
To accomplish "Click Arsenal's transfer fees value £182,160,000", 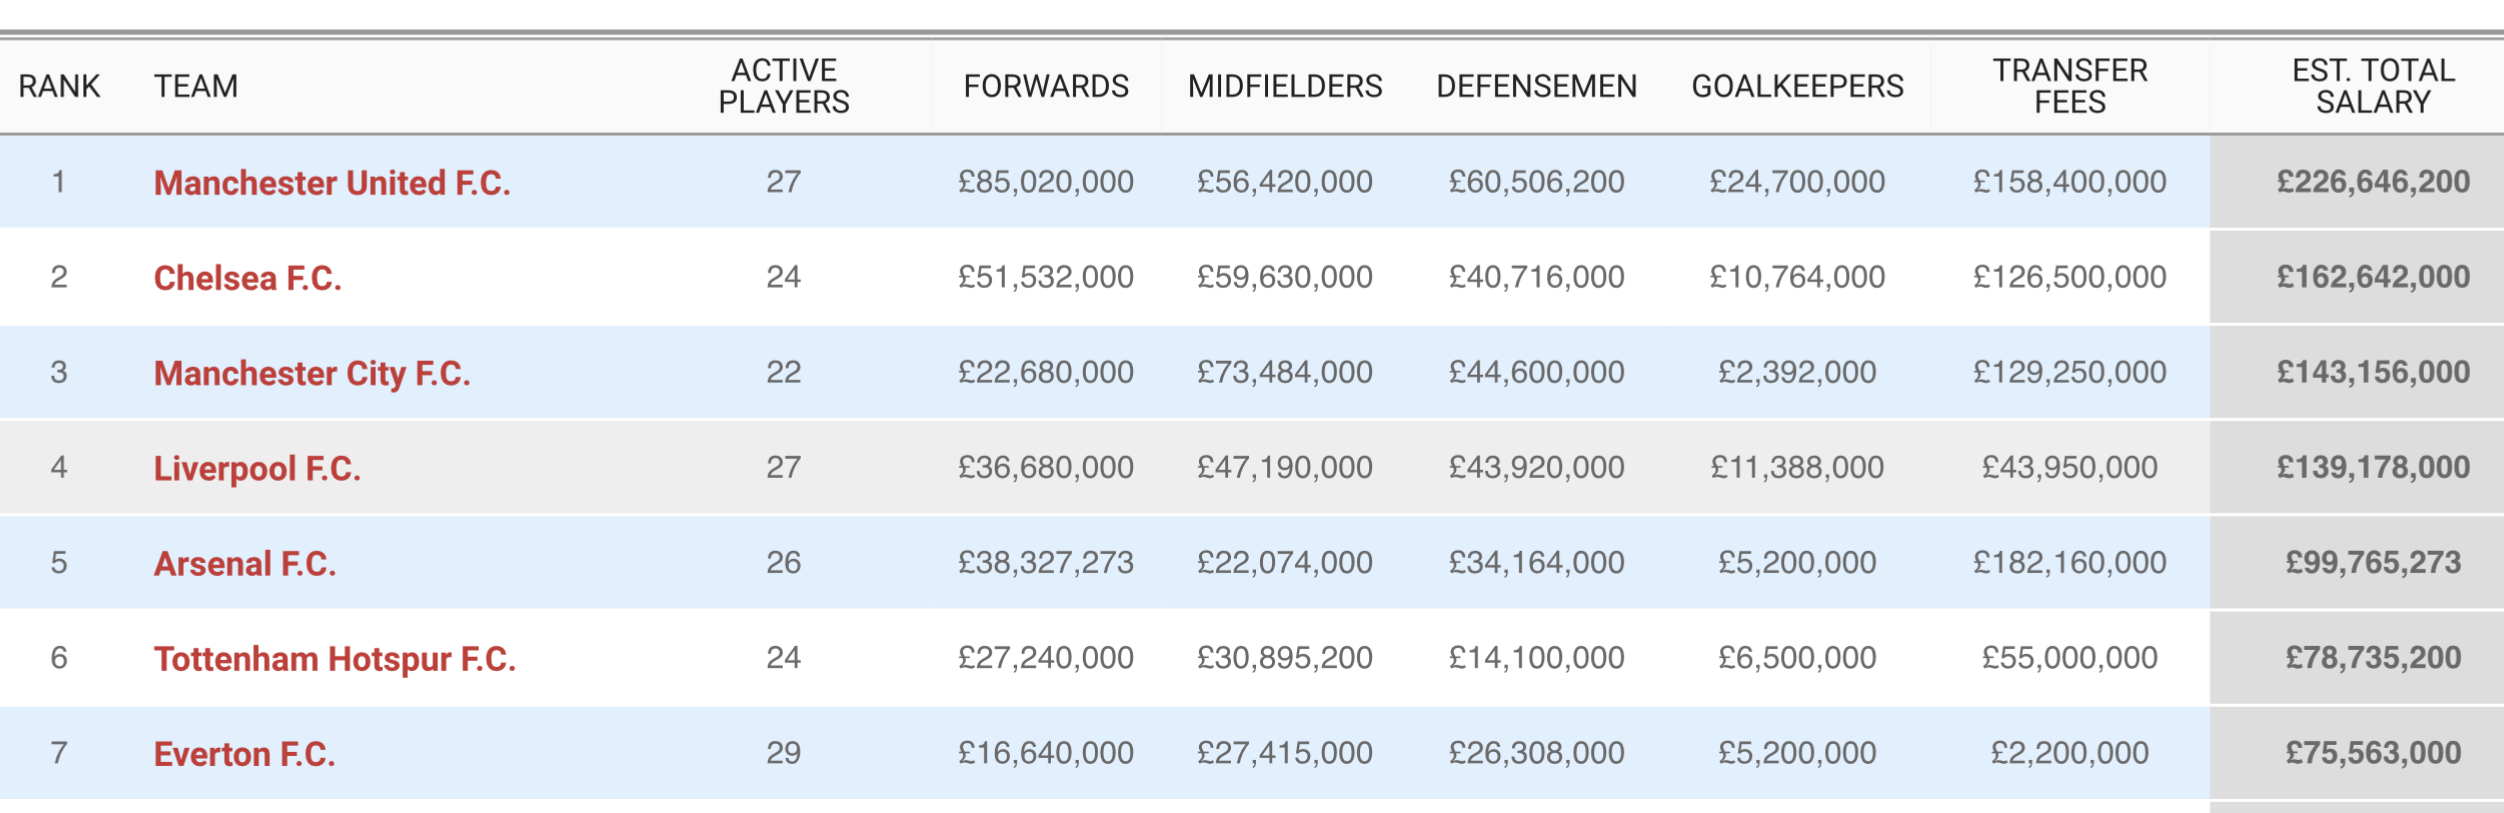I will (2070, 563).
